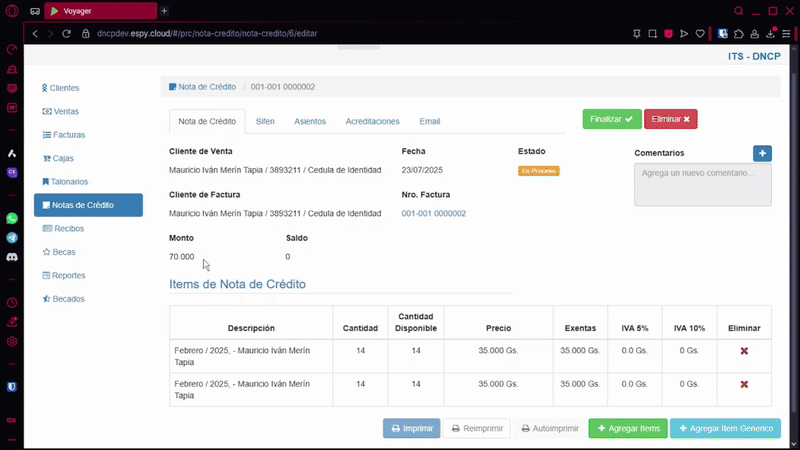Switch to the Sifen tab
The height and width of the screenshot is (450, 800).
(x=265, y=121)
